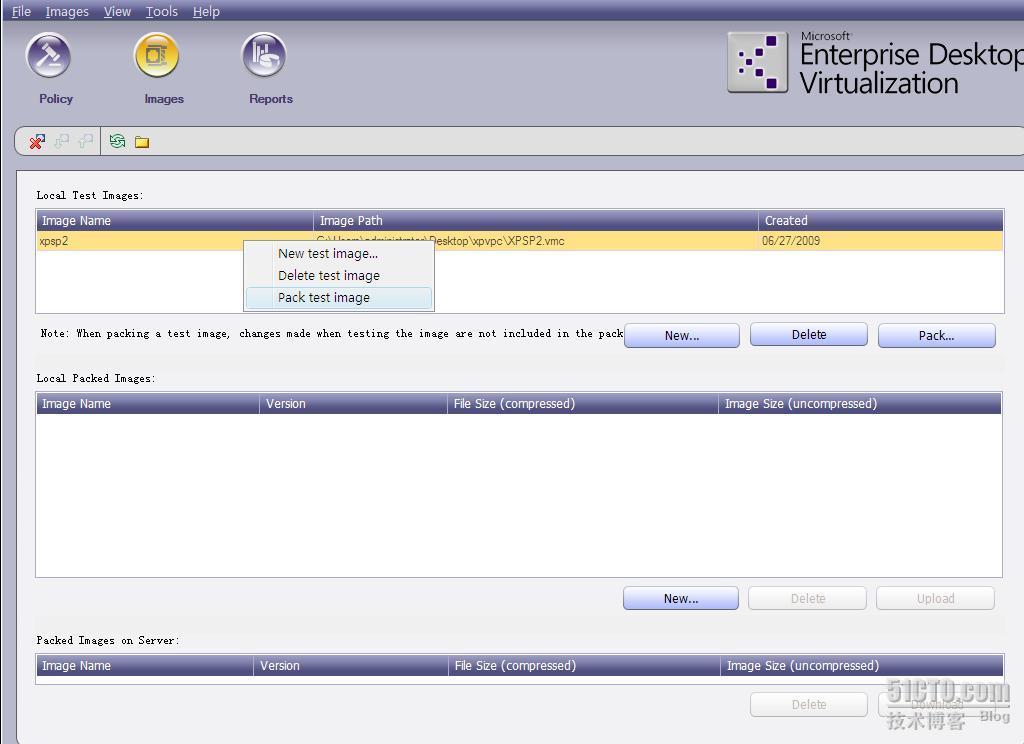Open the File menu
The height and width of the screenshot is (744, 1024).
click(x=21, y=11)
